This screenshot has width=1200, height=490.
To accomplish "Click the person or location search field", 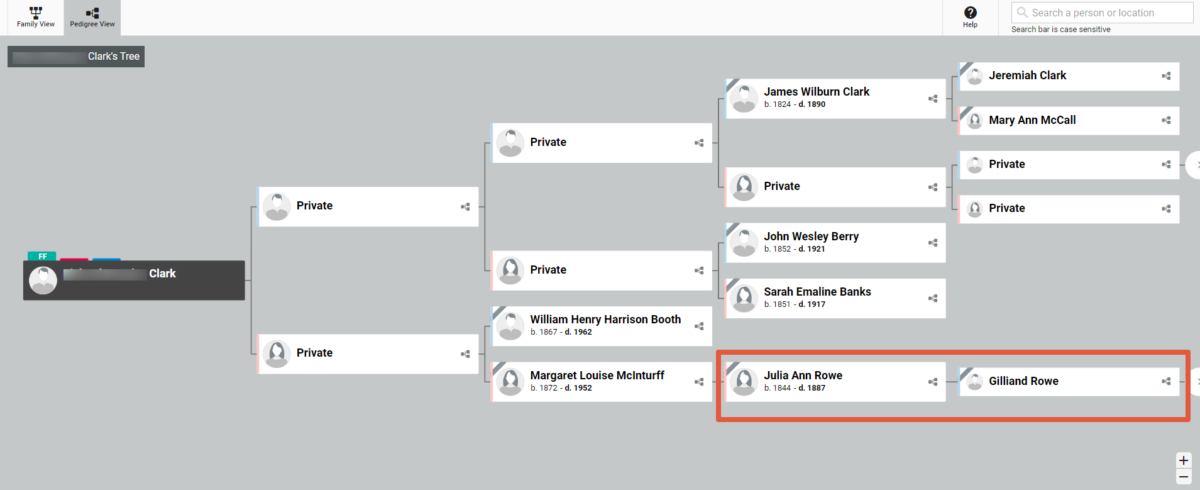I will coord(1103,13).
